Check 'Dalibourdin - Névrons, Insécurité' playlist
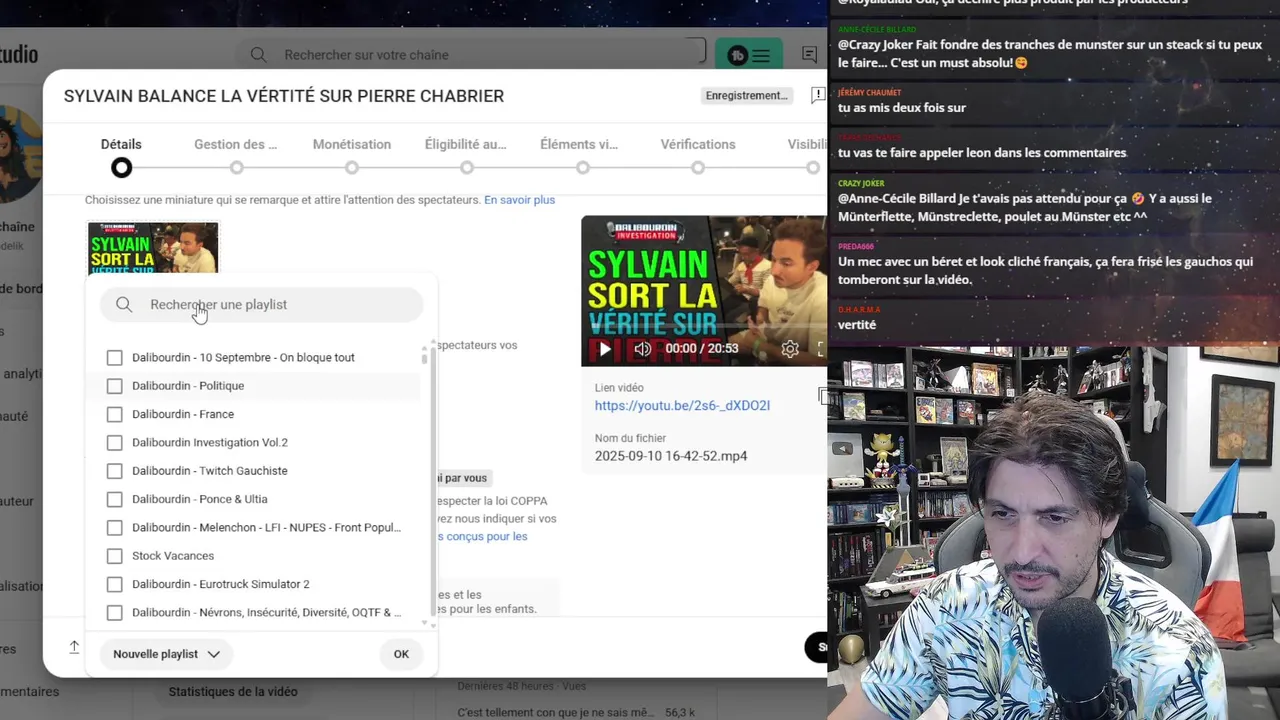This screenshot has width=1280, height=720. point(114,612)
